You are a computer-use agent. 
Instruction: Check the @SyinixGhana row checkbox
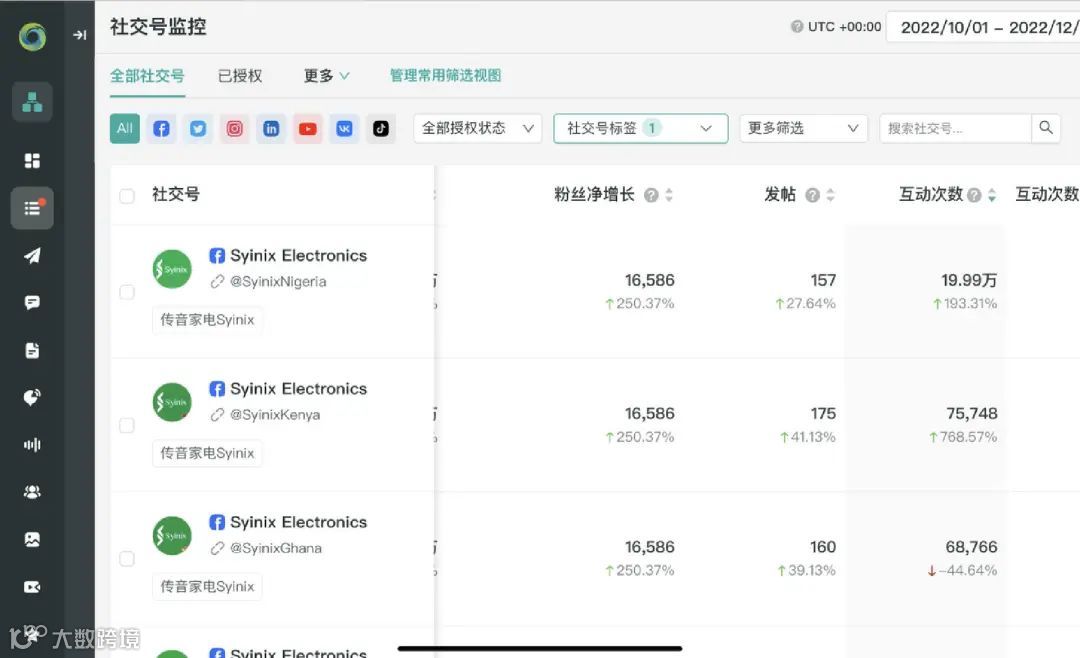[127, 559]
